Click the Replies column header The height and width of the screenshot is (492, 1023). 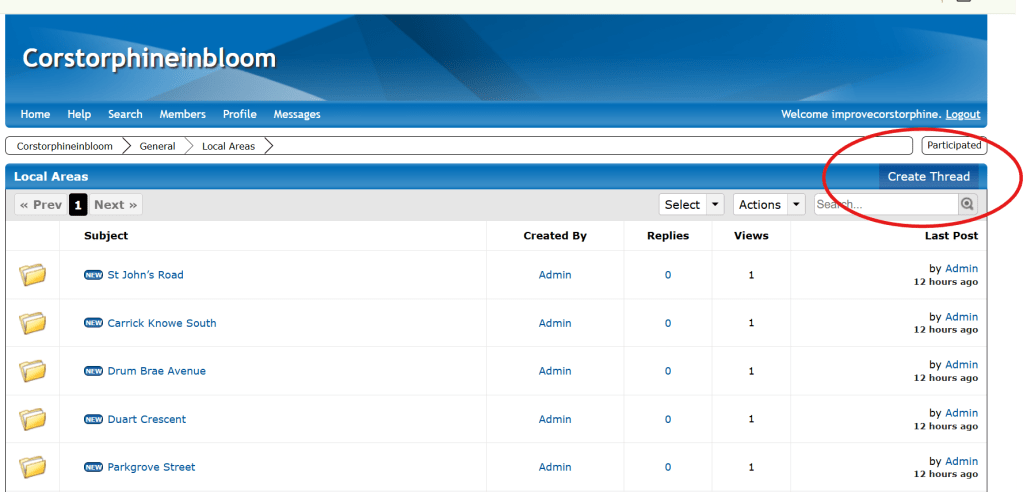pyautogui.click(x=667, y=236)
